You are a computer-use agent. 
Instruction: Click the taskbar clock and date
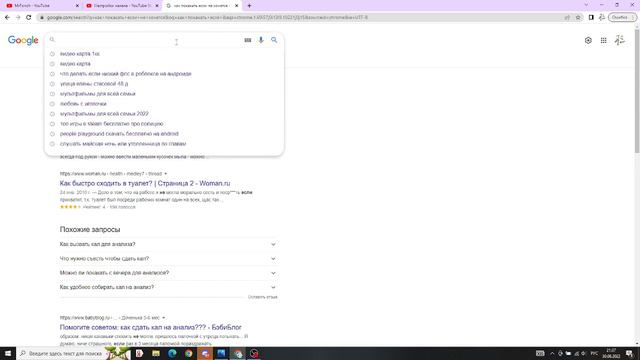611,353
